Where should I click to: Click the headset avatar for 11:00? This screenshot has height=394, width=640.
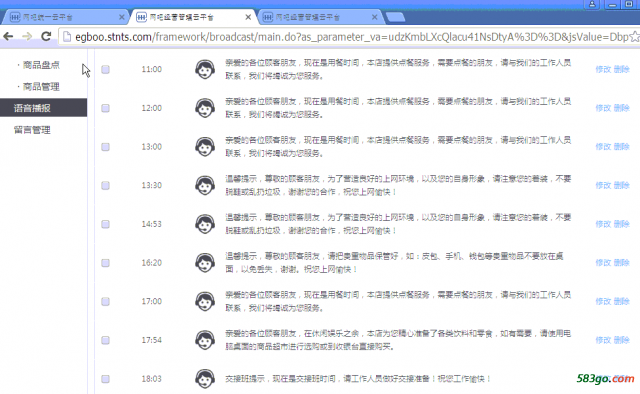click(205, 69)
